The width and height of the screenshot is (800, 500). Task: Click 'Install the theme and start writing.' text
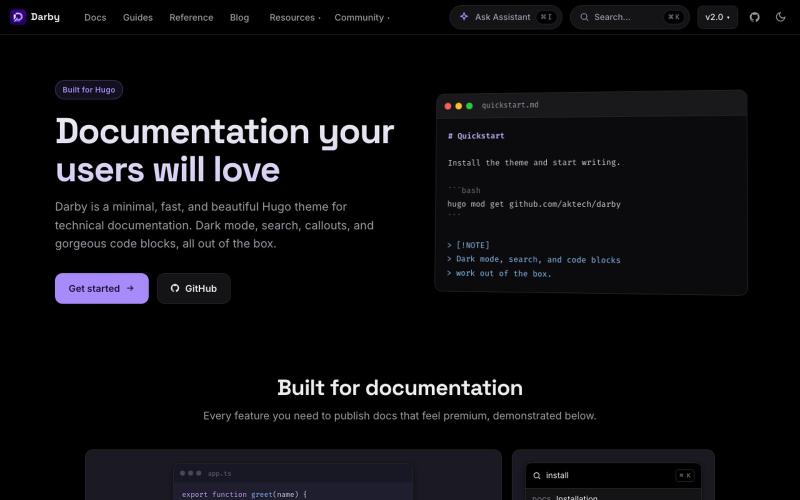pos(534,162)
